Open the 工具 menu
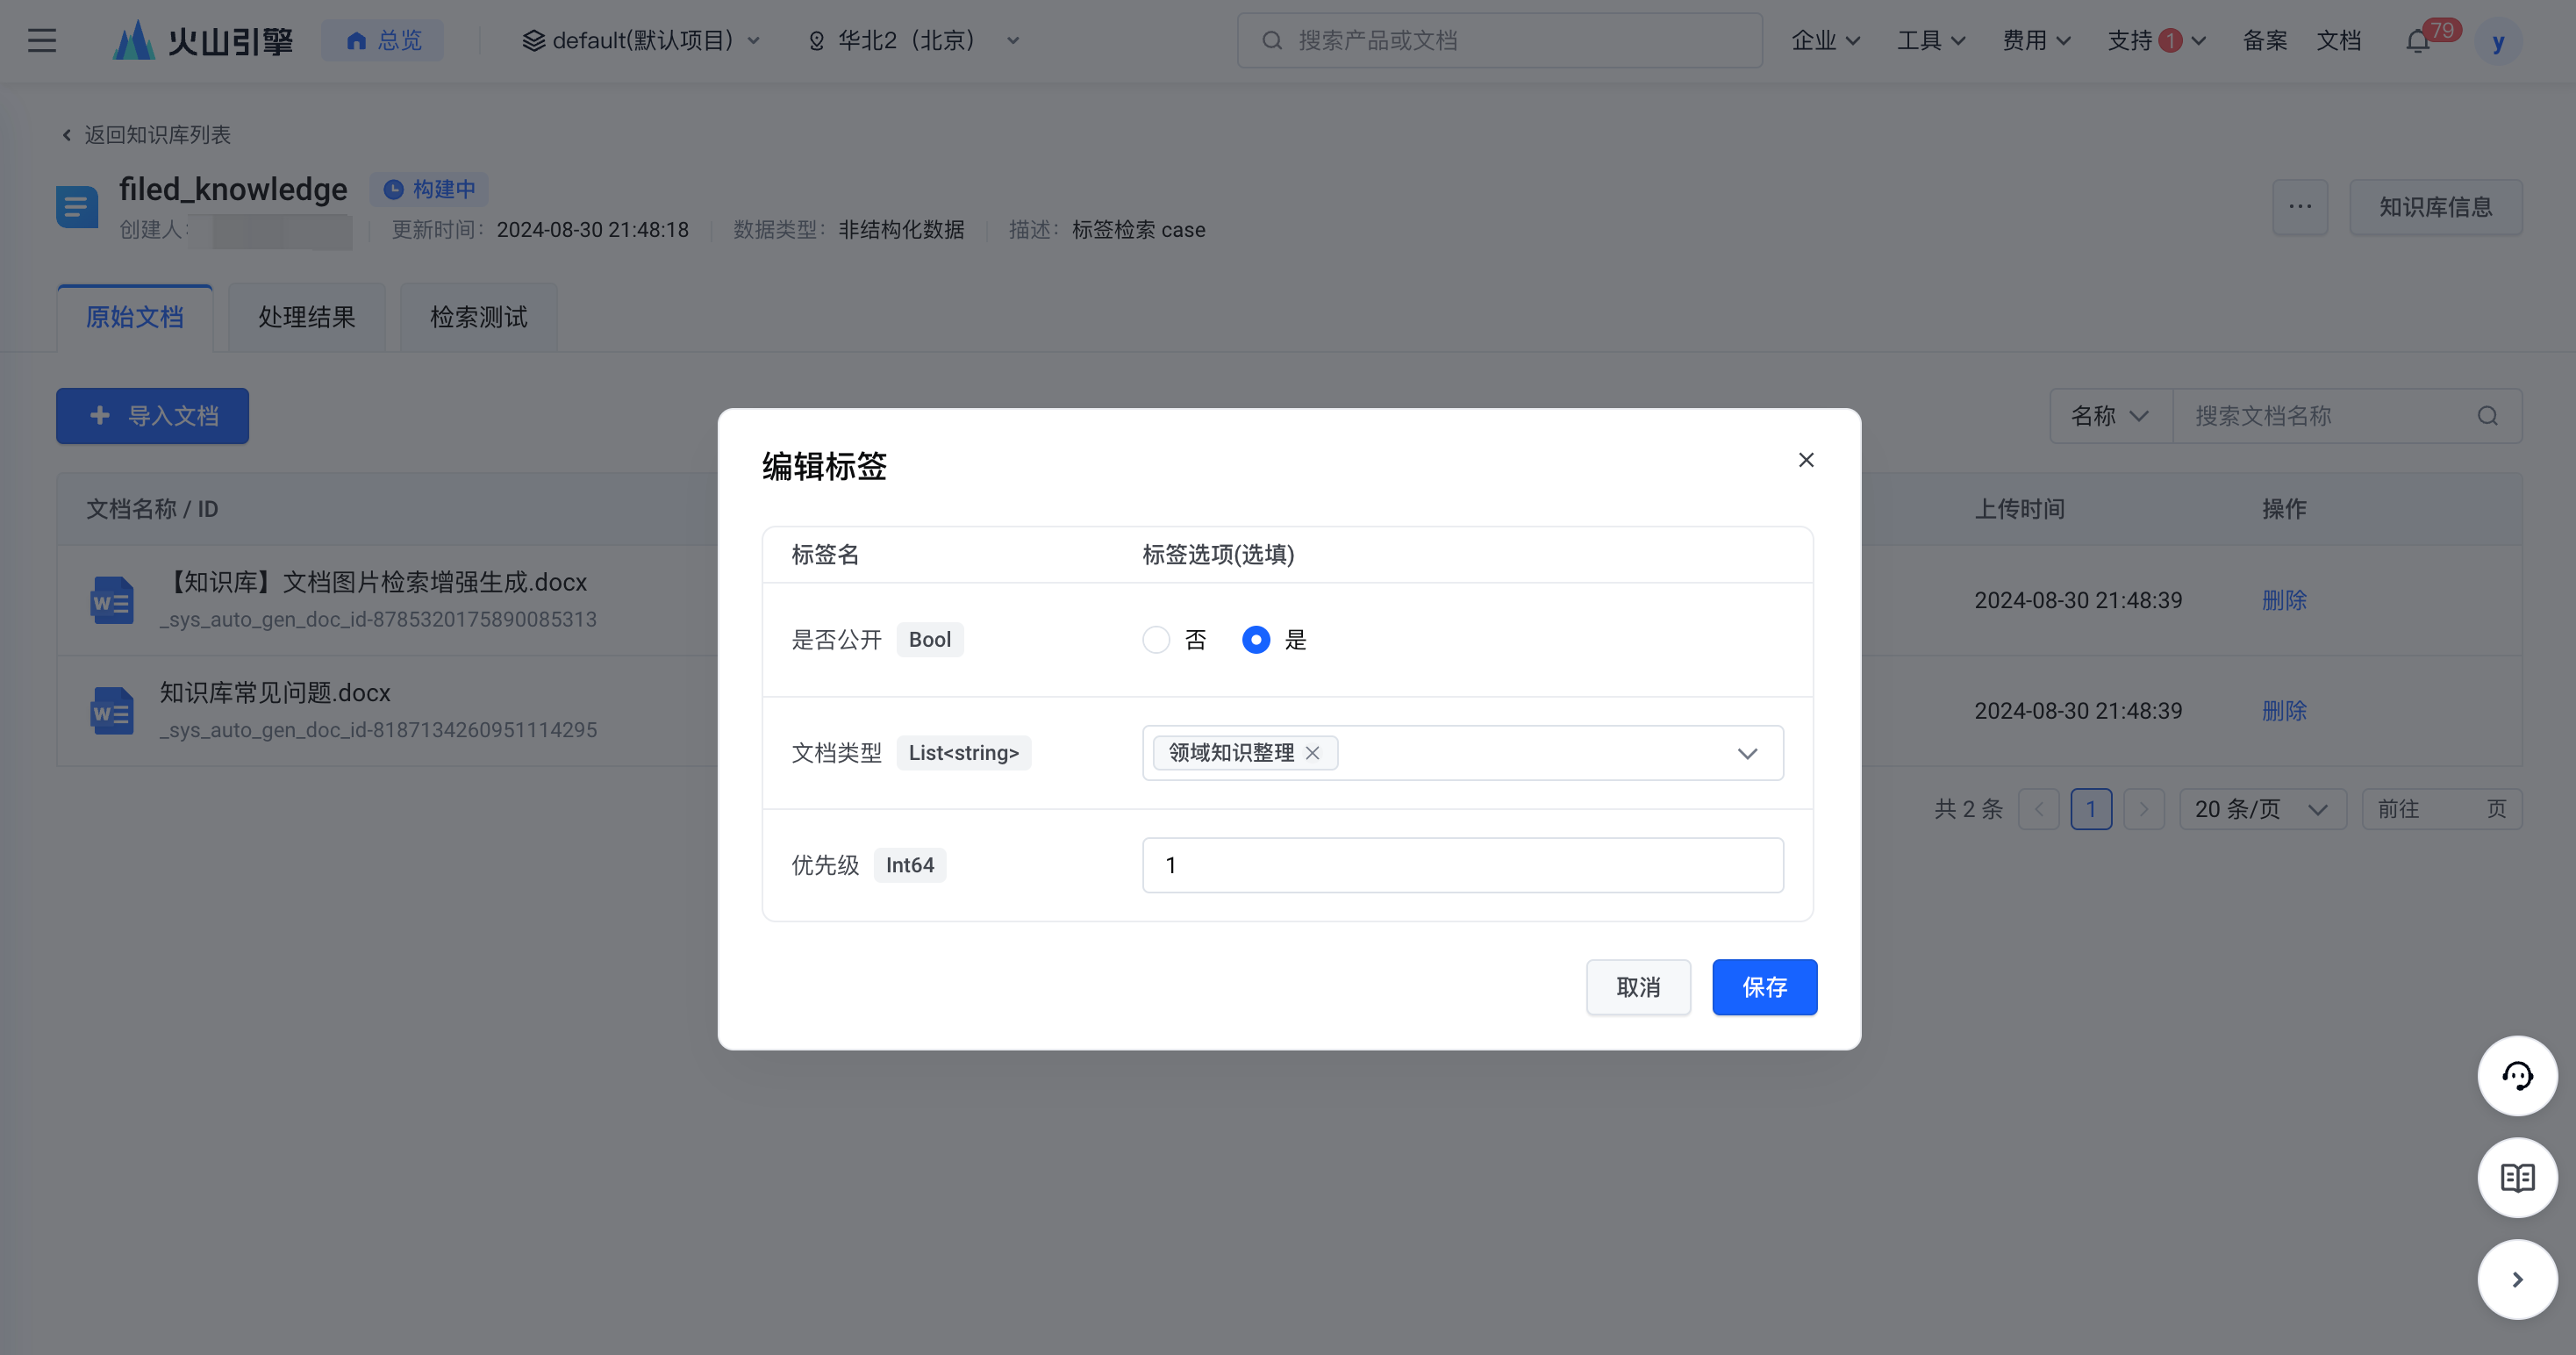 tap(1931, 40)
